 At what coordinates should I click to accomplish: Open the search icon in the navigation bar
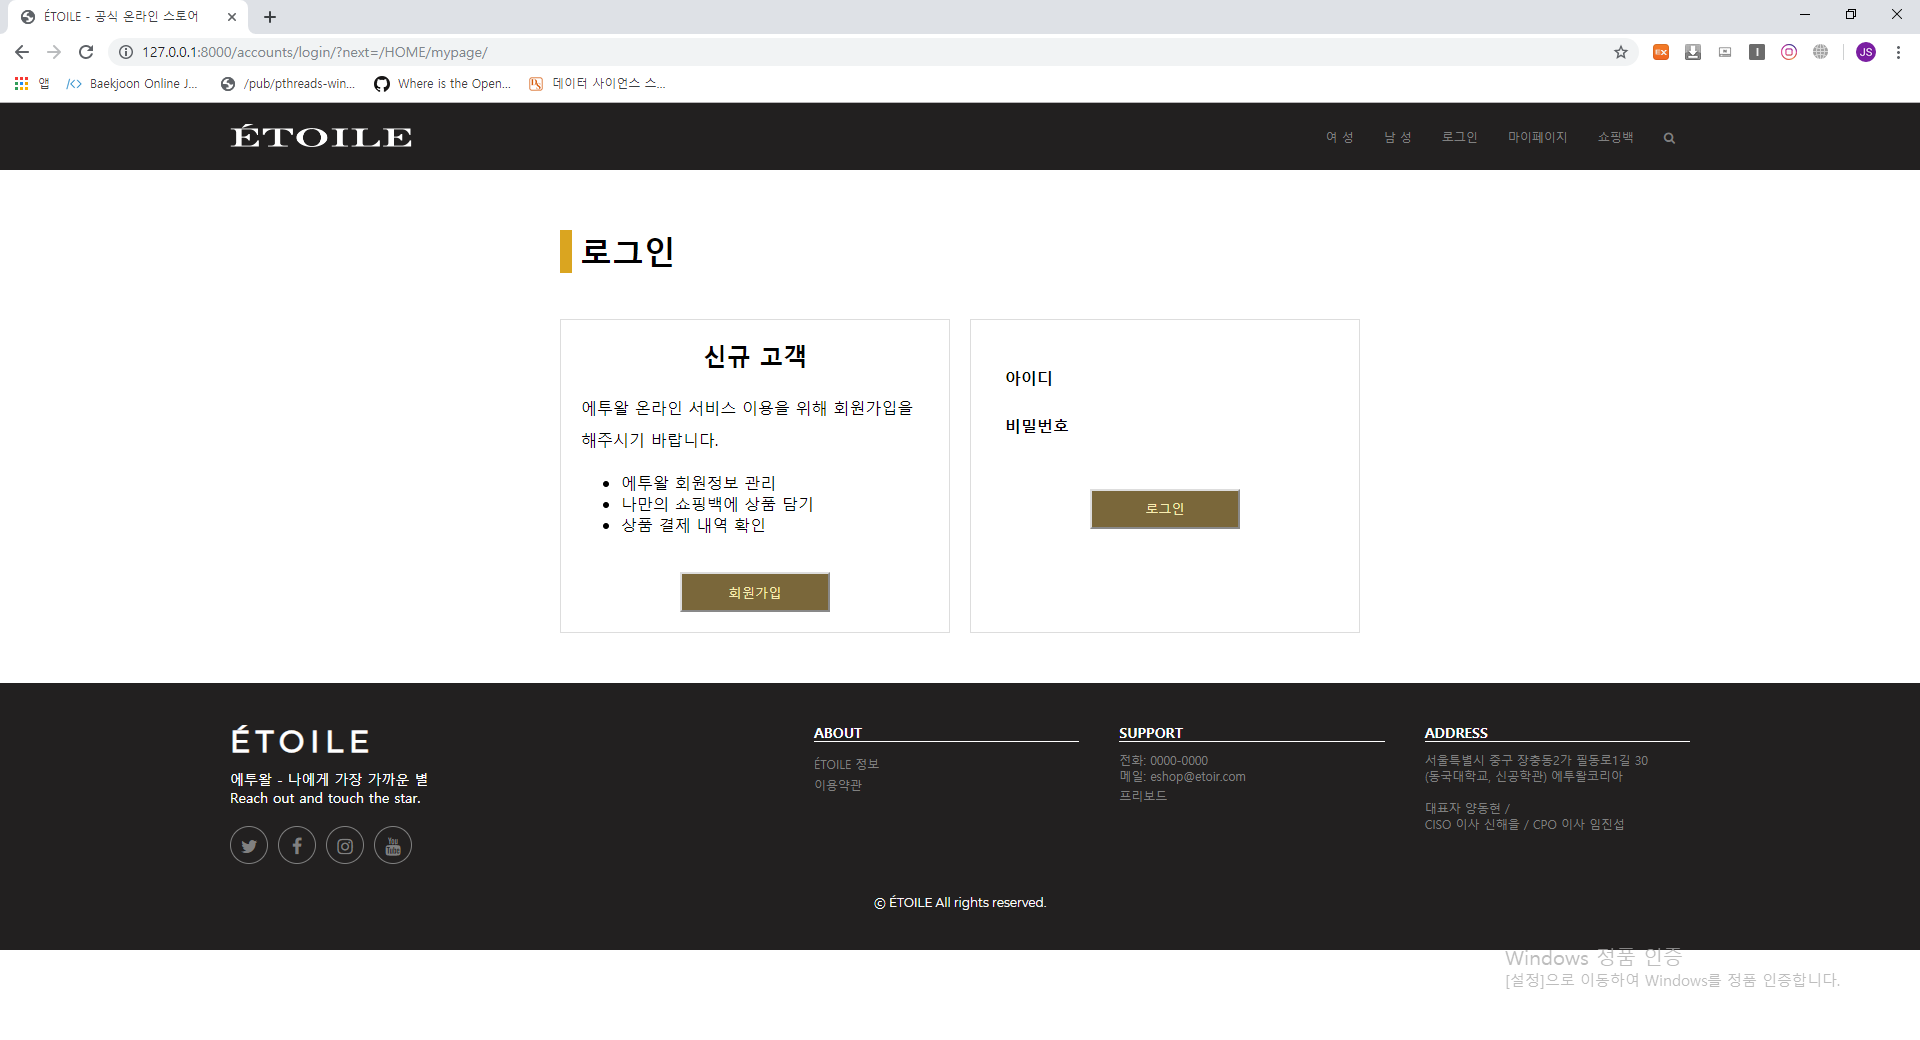pos(1668,138)
